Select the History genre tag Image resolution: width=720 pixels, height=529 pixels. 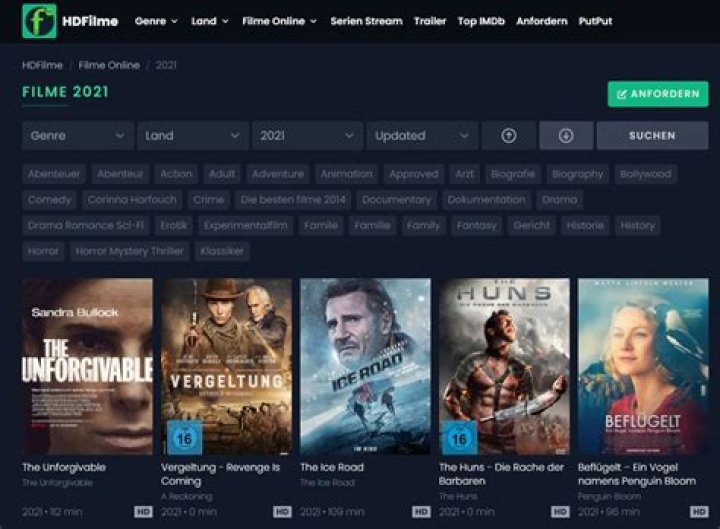638,225
